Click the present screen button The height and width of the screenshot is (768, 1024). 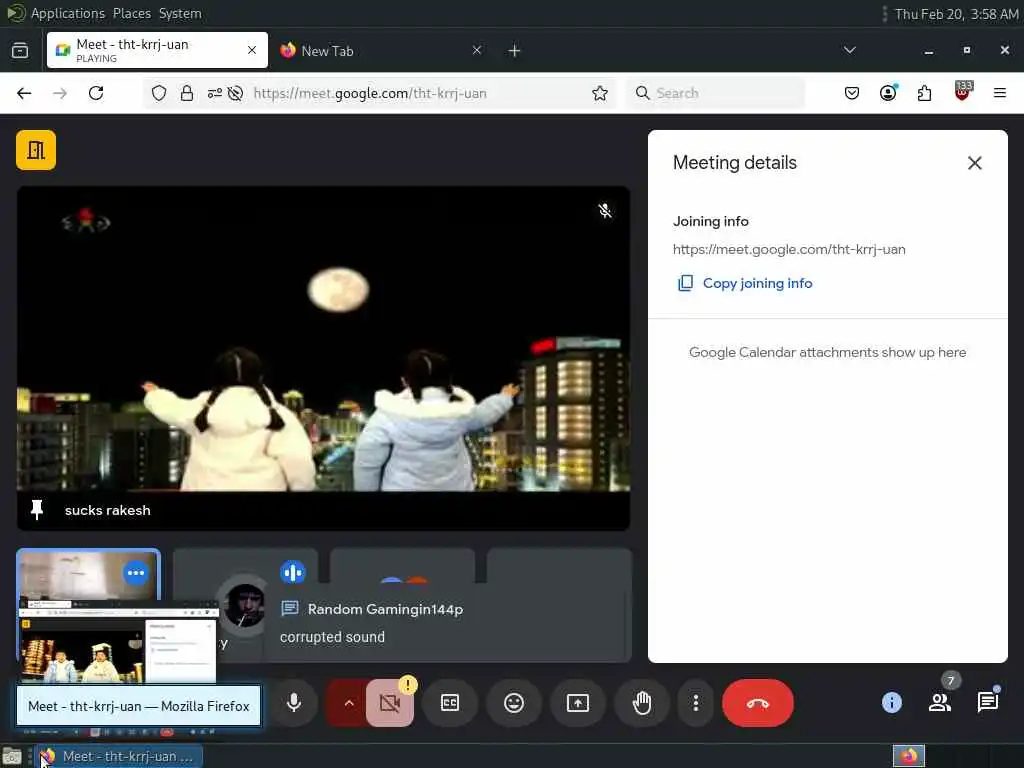coord(578,703)
